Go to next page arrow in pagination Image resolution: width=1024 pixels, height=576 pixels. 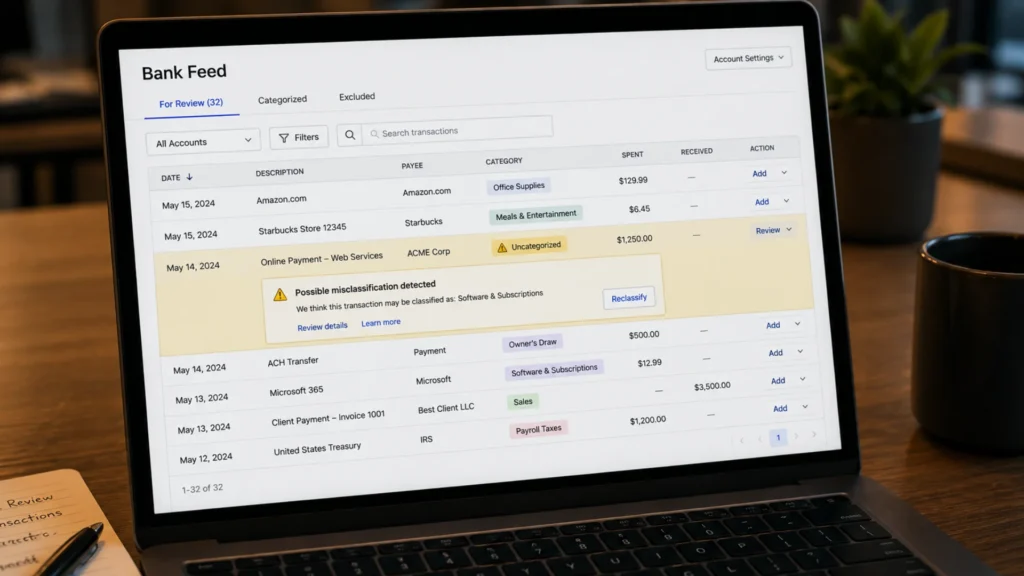pyautogui.click(x=796, y=436)
